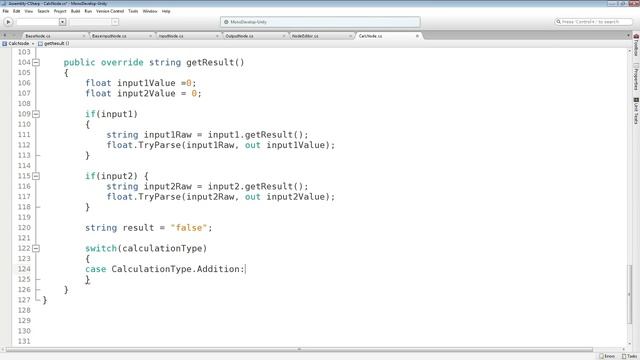Close the NodeEditor.cs tab
The width and height of the screenshot is (640, 360).
pyautogui.click(x=350, y=36)
